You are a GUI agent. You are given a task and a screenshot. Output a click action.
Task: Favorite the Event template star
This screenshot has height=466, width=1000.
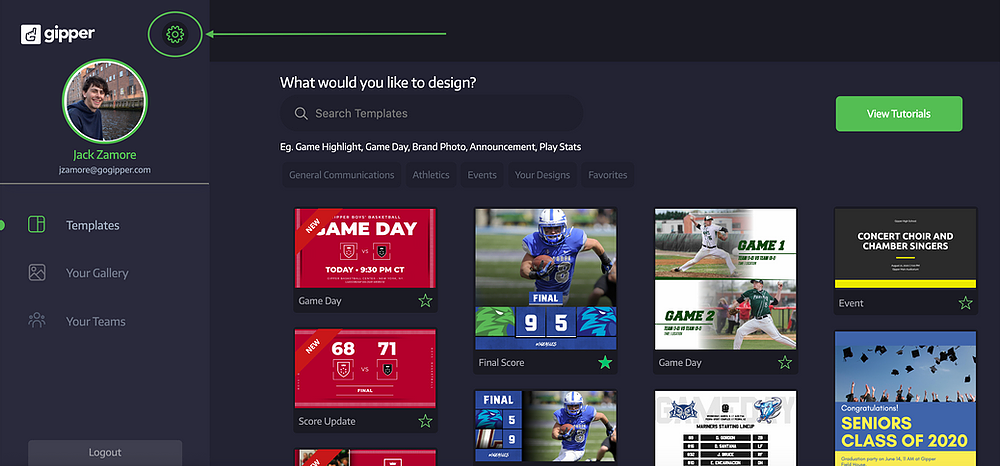(x=966, y=303)
